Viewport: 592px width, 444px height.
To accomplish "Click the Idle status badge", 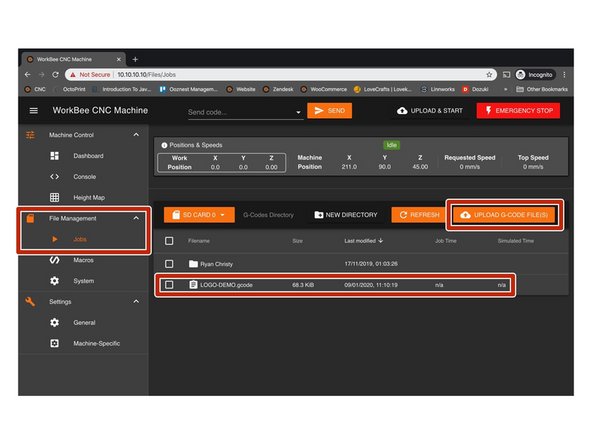I will tap(392, 145).
